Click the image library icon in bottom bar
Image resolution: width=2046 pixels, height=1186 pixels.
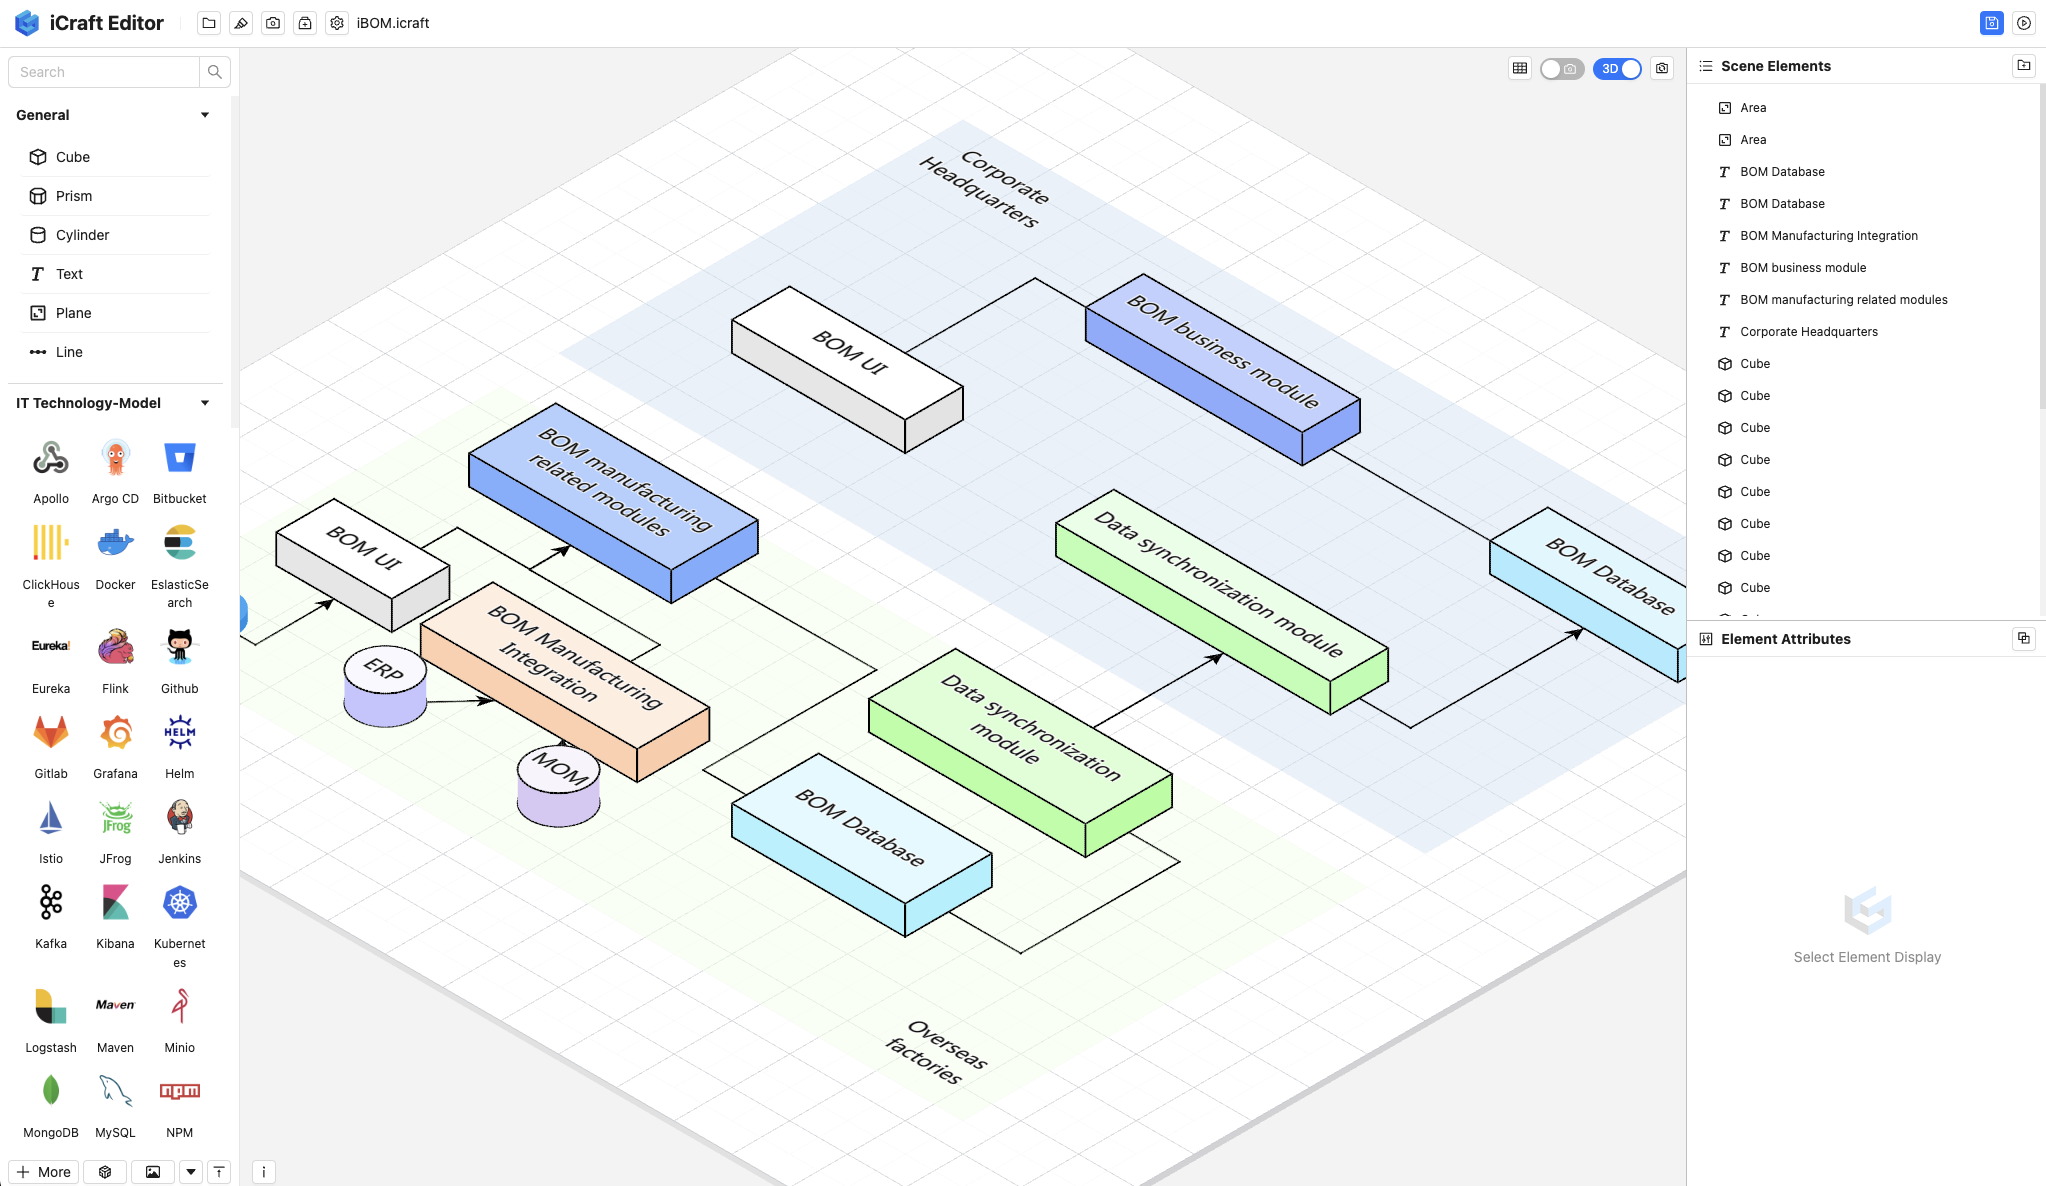tap(153, 1172)
